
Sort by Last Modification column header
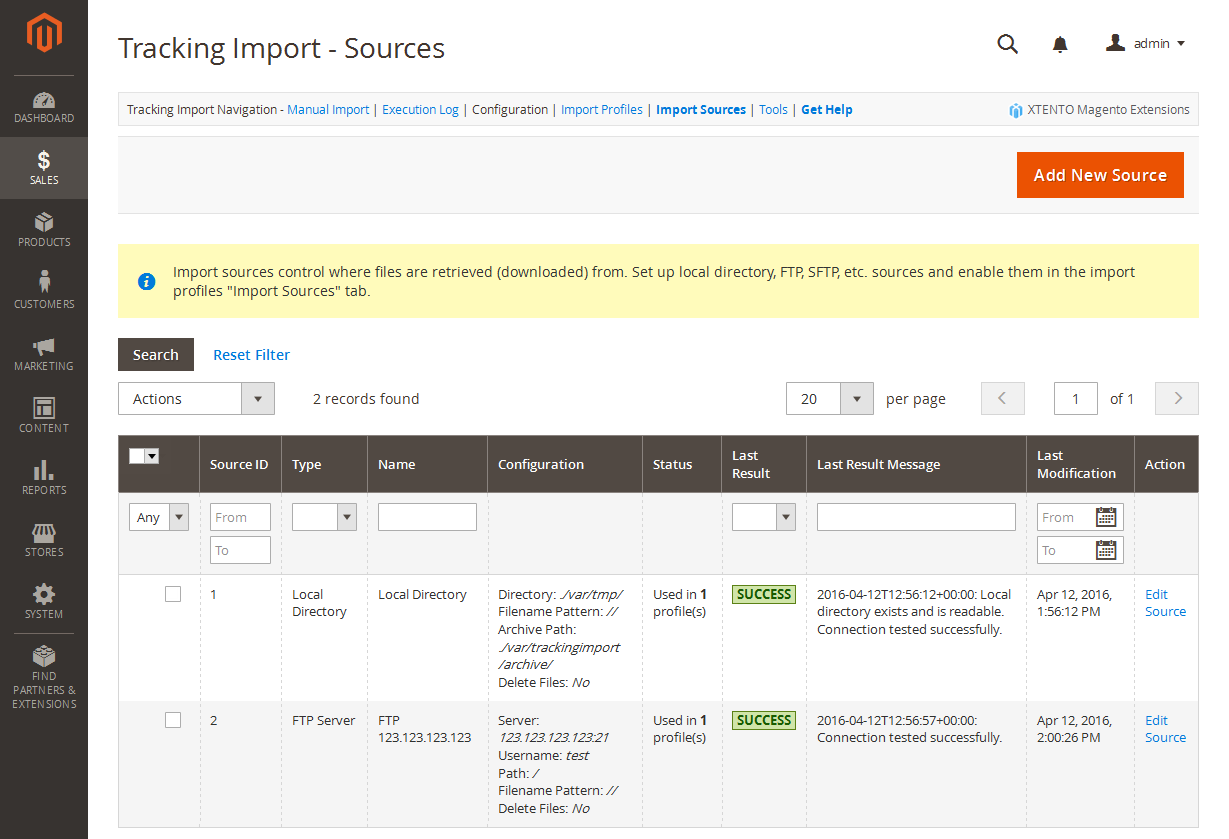point(1080,464)
